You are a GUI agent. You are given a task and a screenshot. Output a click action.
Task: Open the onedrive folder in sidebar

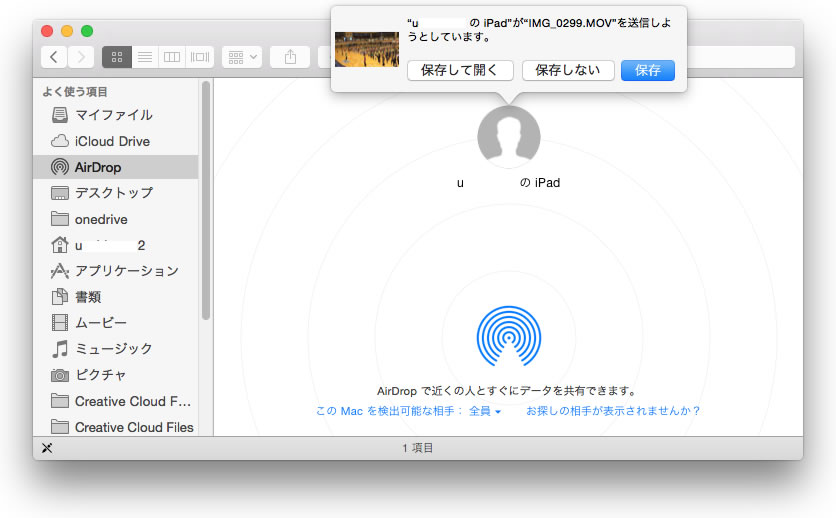(116, 219)
